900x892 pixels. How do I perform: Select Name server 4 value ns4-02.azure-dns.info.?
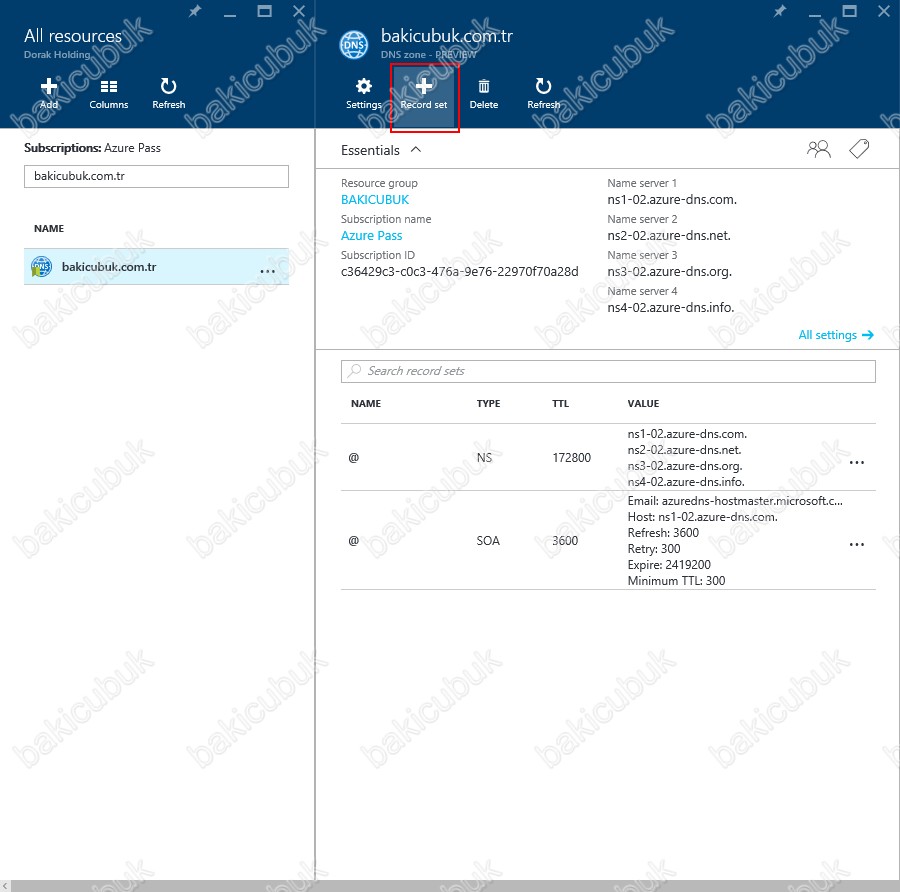tap(671, 307)
